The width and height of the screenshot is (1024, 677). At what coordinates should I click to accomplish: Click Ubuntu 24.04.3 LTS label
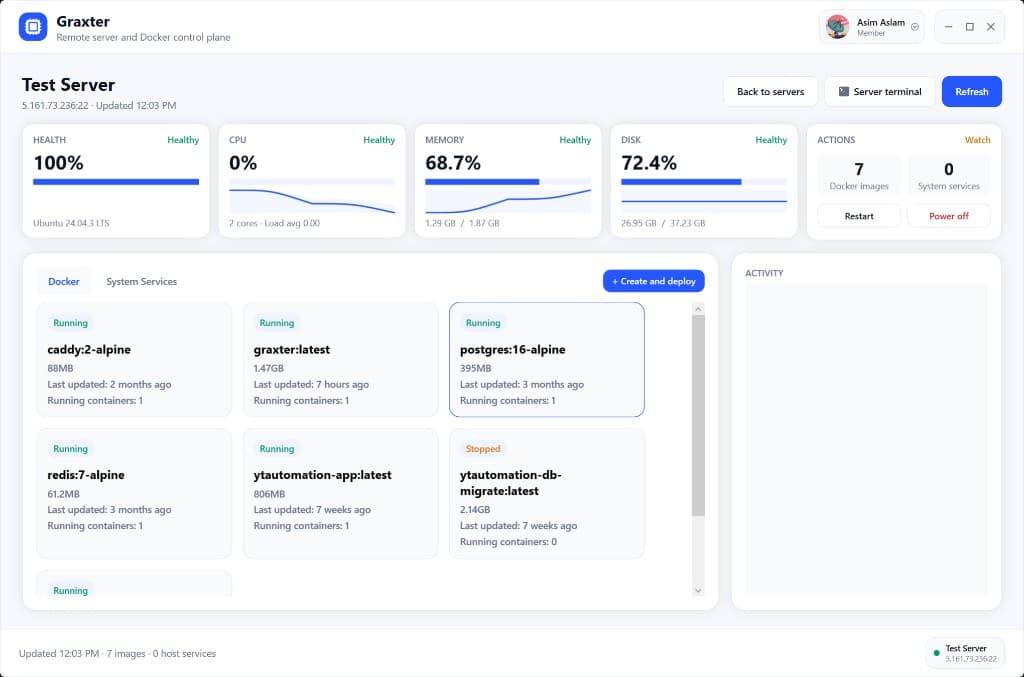tap(71, 223)
